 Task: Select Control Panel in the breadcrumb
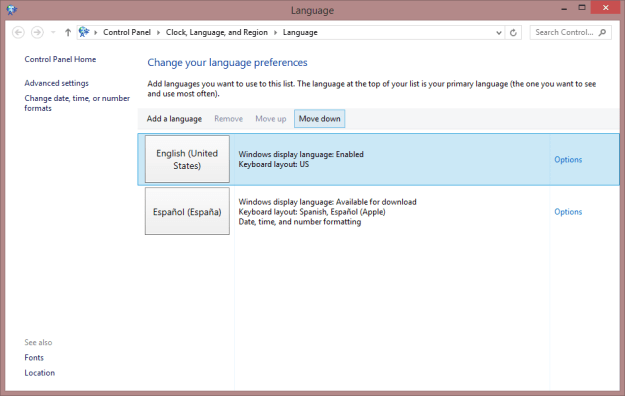(x=127, y=32)
